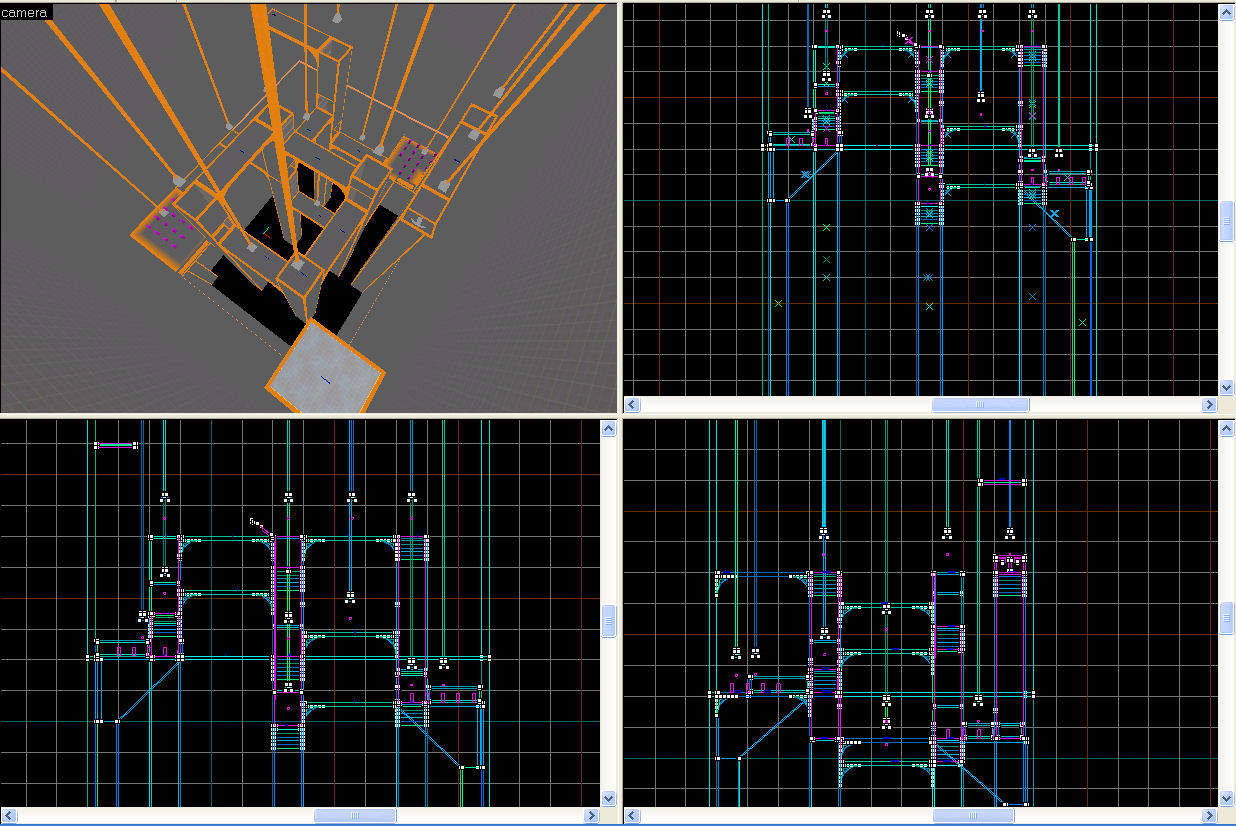Image resolution: width=1236 pixels, height=826 pixels.
Task: Click up arrow of top-right viewport's vertical scrollbar
Action: click(1227, 12)
